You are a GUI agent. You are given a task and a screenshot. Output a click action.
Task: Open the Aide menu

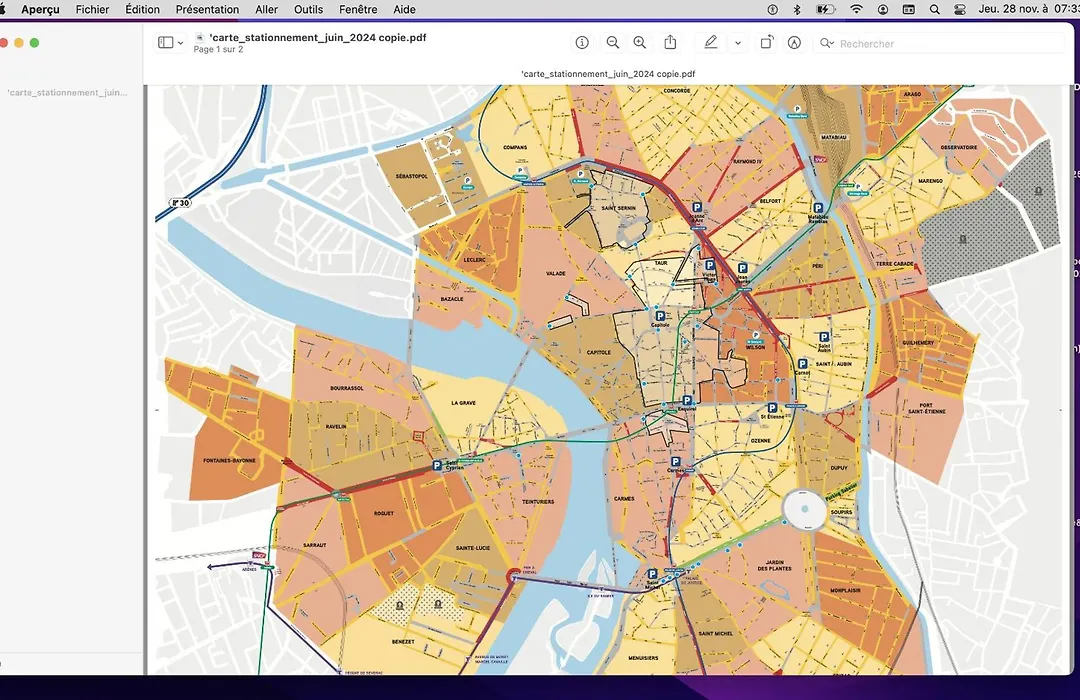[x=404, y=10]
